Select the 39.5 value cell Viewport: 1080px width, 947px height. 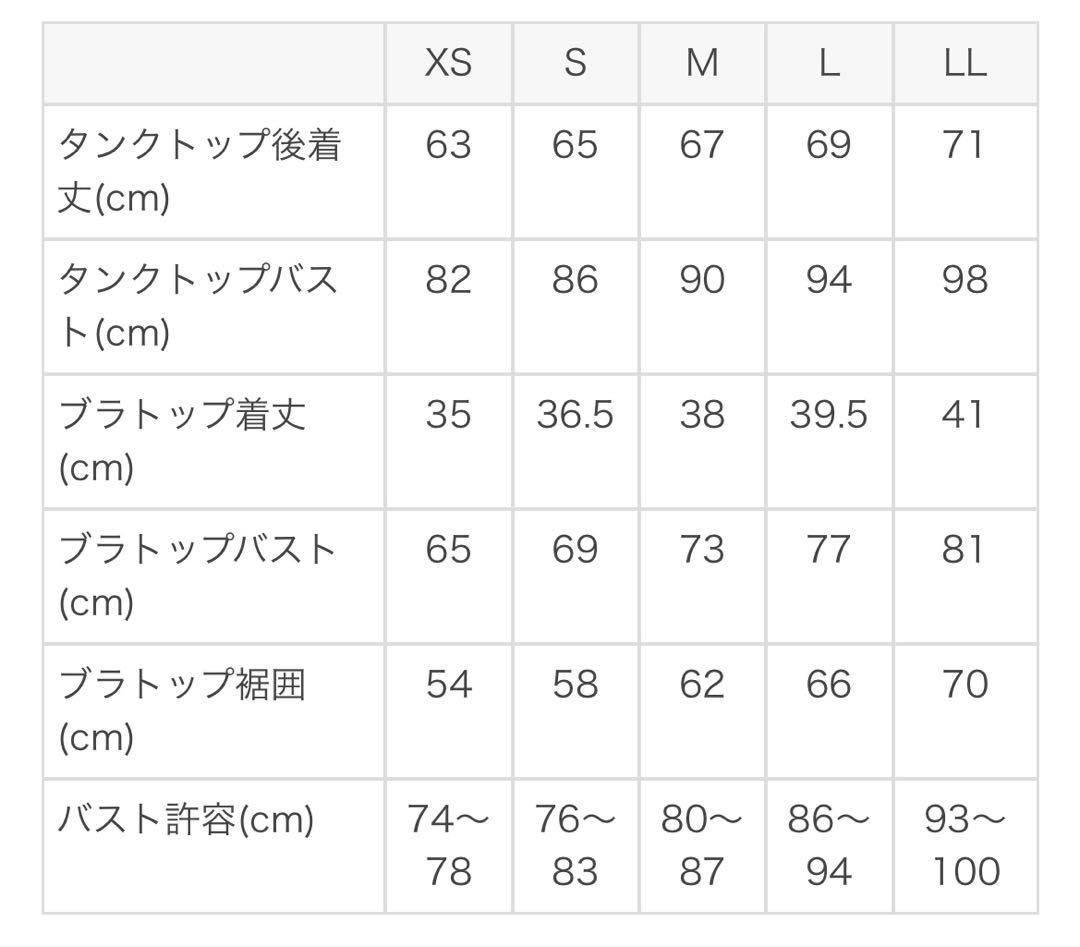point(829,414)
